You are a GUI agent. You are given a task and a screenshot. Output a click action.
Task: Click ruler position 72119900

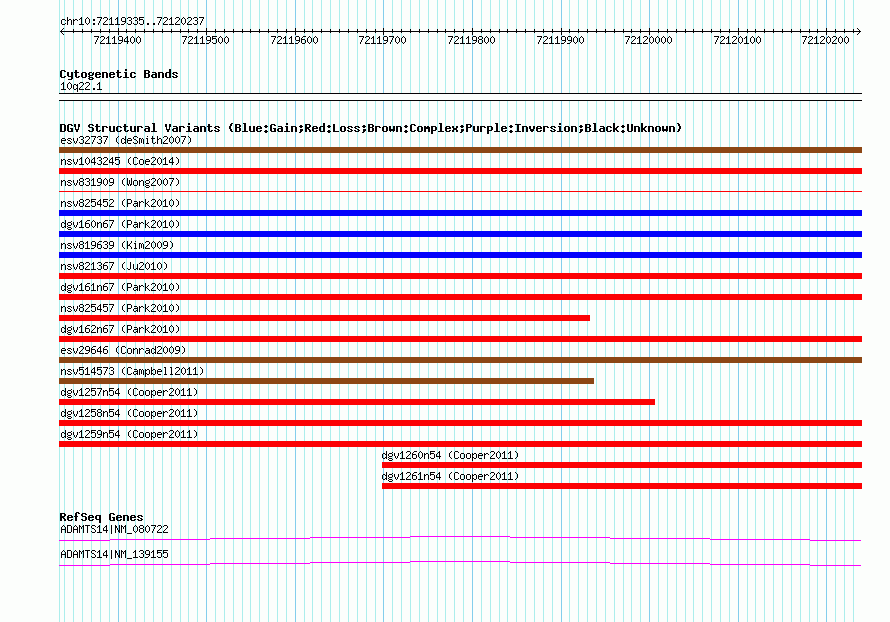click(560, 40)
